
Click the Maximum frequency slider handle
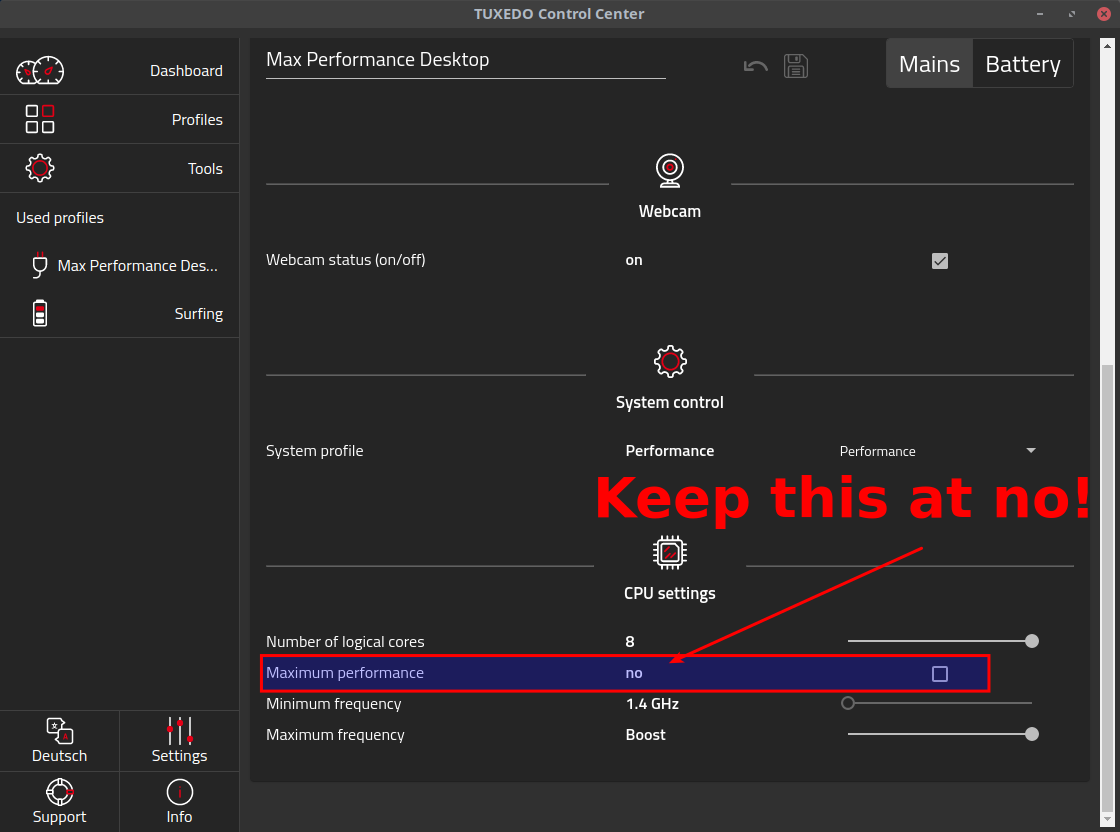point(1031,734)
